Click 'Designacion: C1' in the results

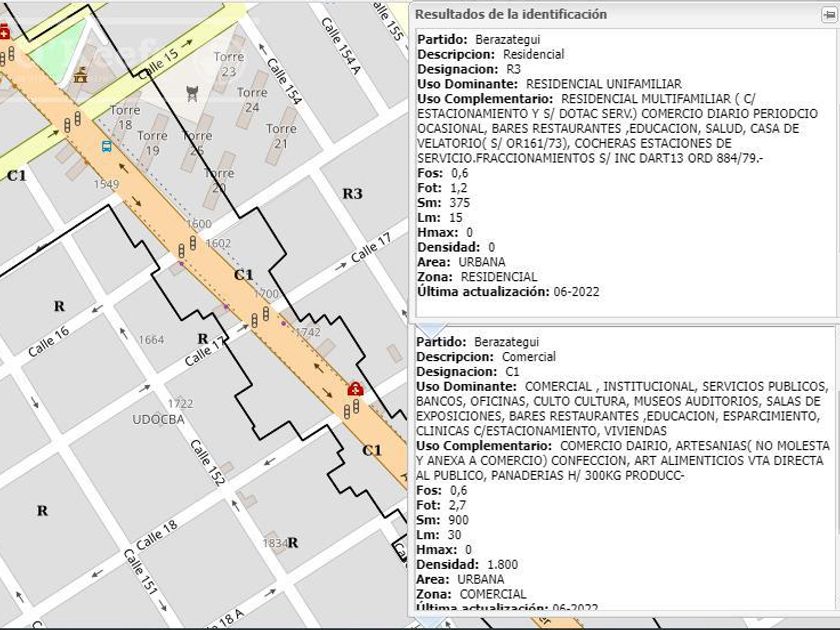pyautogui.click(x=468, y=372)
